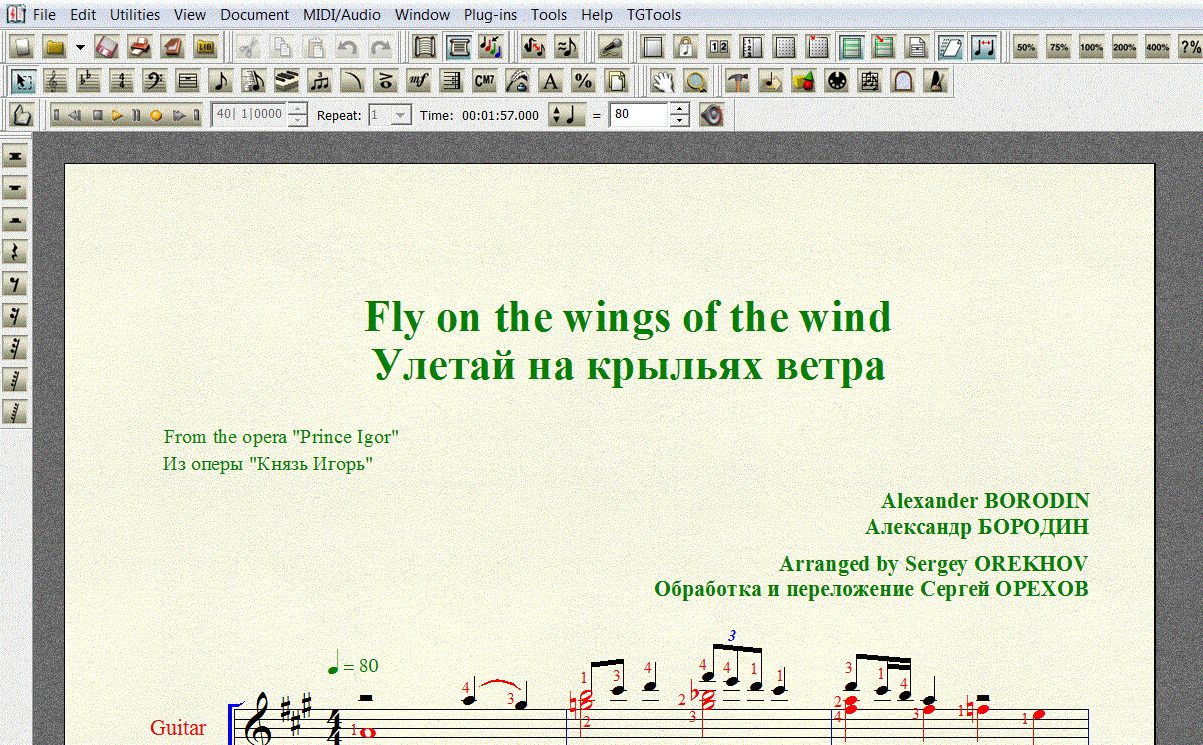1203x745 pixels.
Task: Click the Text tool letter A icon
Action: pos(550,81)
